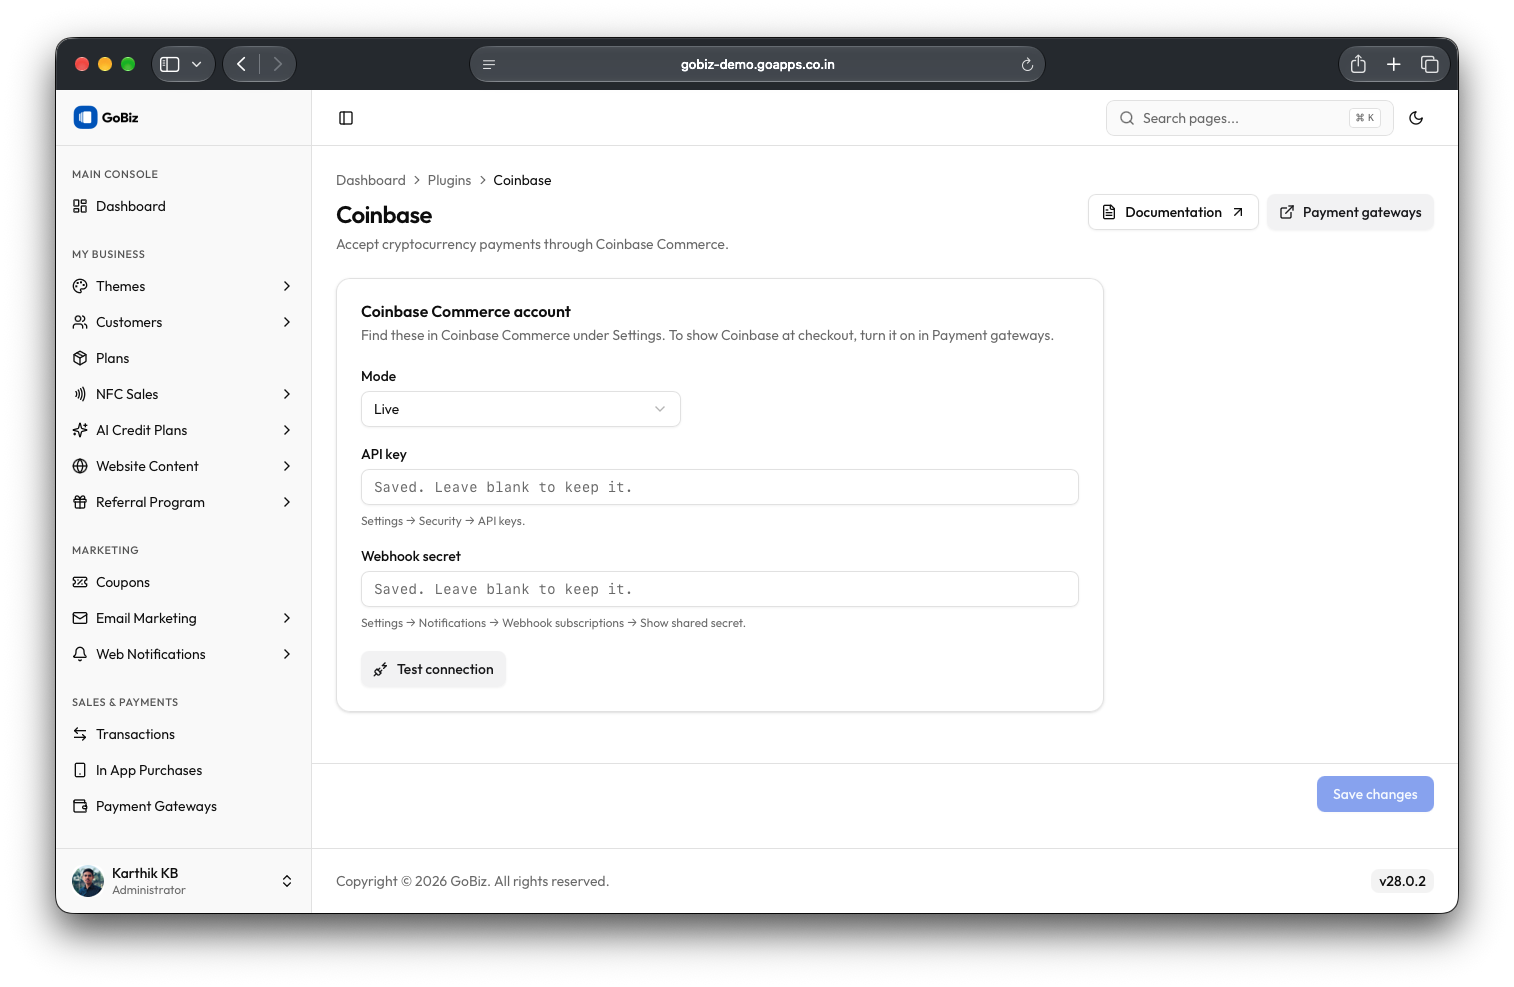Open Payment Gateways in sidebar
This screenshot has height=987, width=1514.
coord(183,806)
